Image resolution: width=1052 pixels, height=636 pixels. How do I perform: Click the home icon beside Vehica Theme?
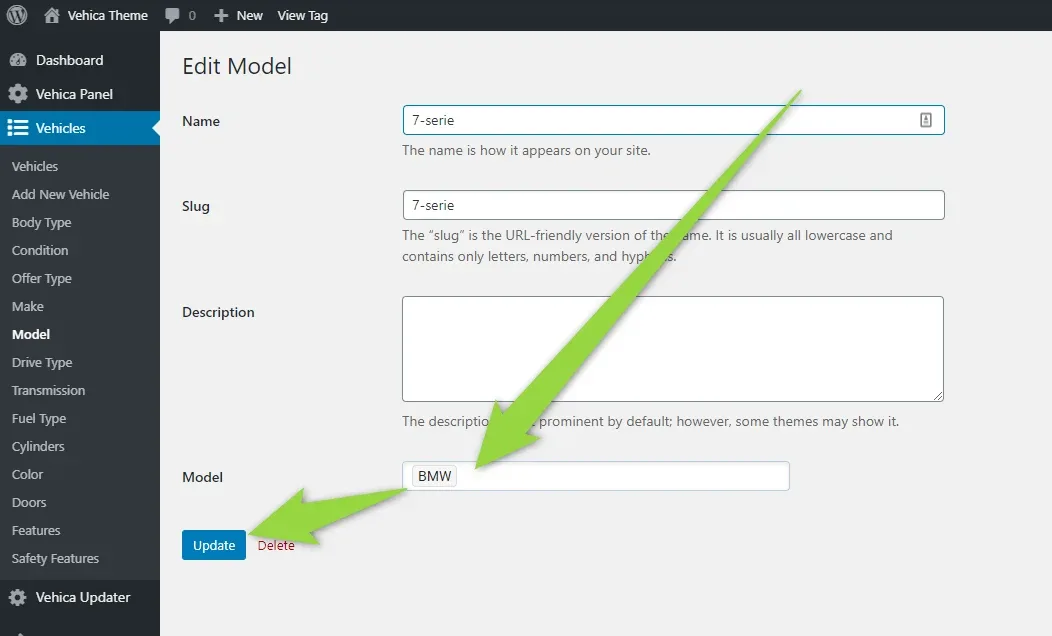coord(52,15)
